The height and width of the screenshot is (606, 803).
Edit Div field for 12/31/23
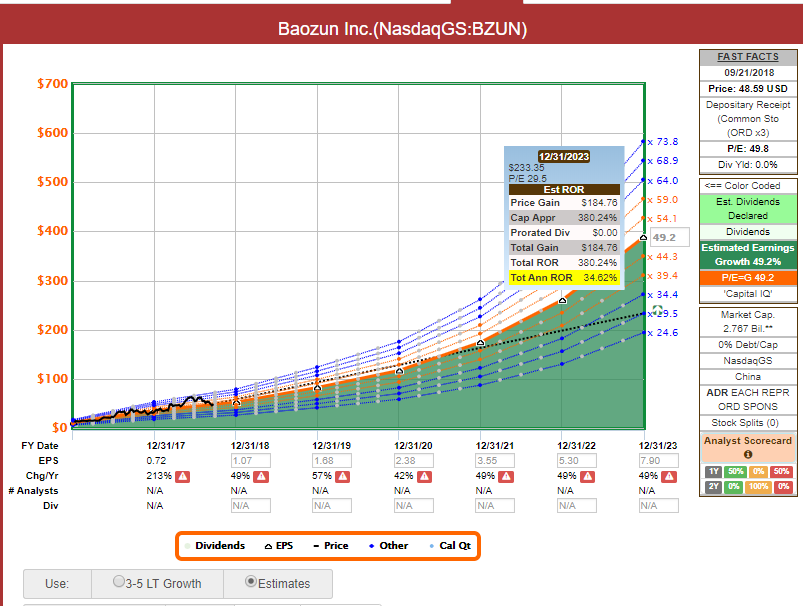(659, 506)
